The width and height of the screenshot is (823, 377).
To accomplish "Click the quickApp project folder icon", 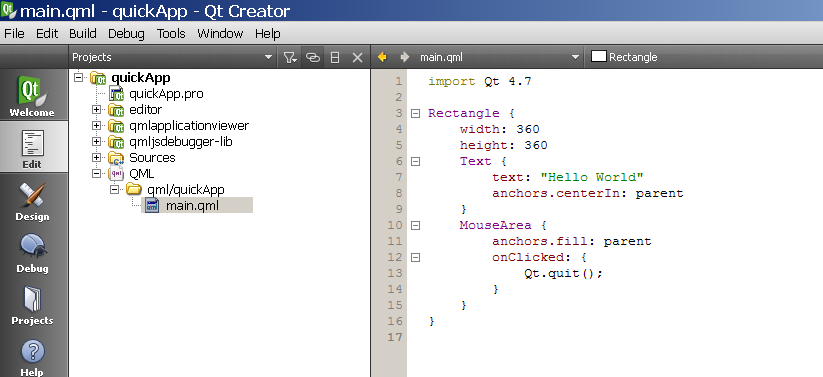I will click(x=98, y=78).
